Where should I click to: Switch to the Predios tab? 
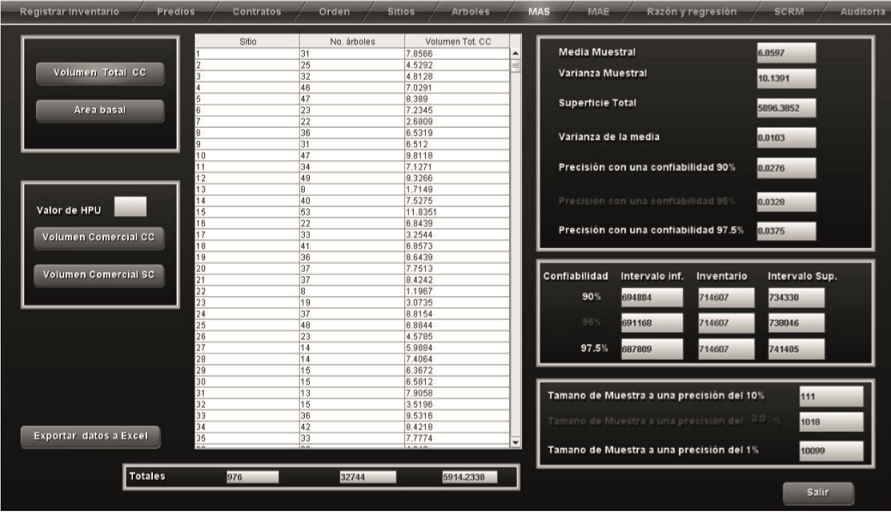tap(176, 12)
